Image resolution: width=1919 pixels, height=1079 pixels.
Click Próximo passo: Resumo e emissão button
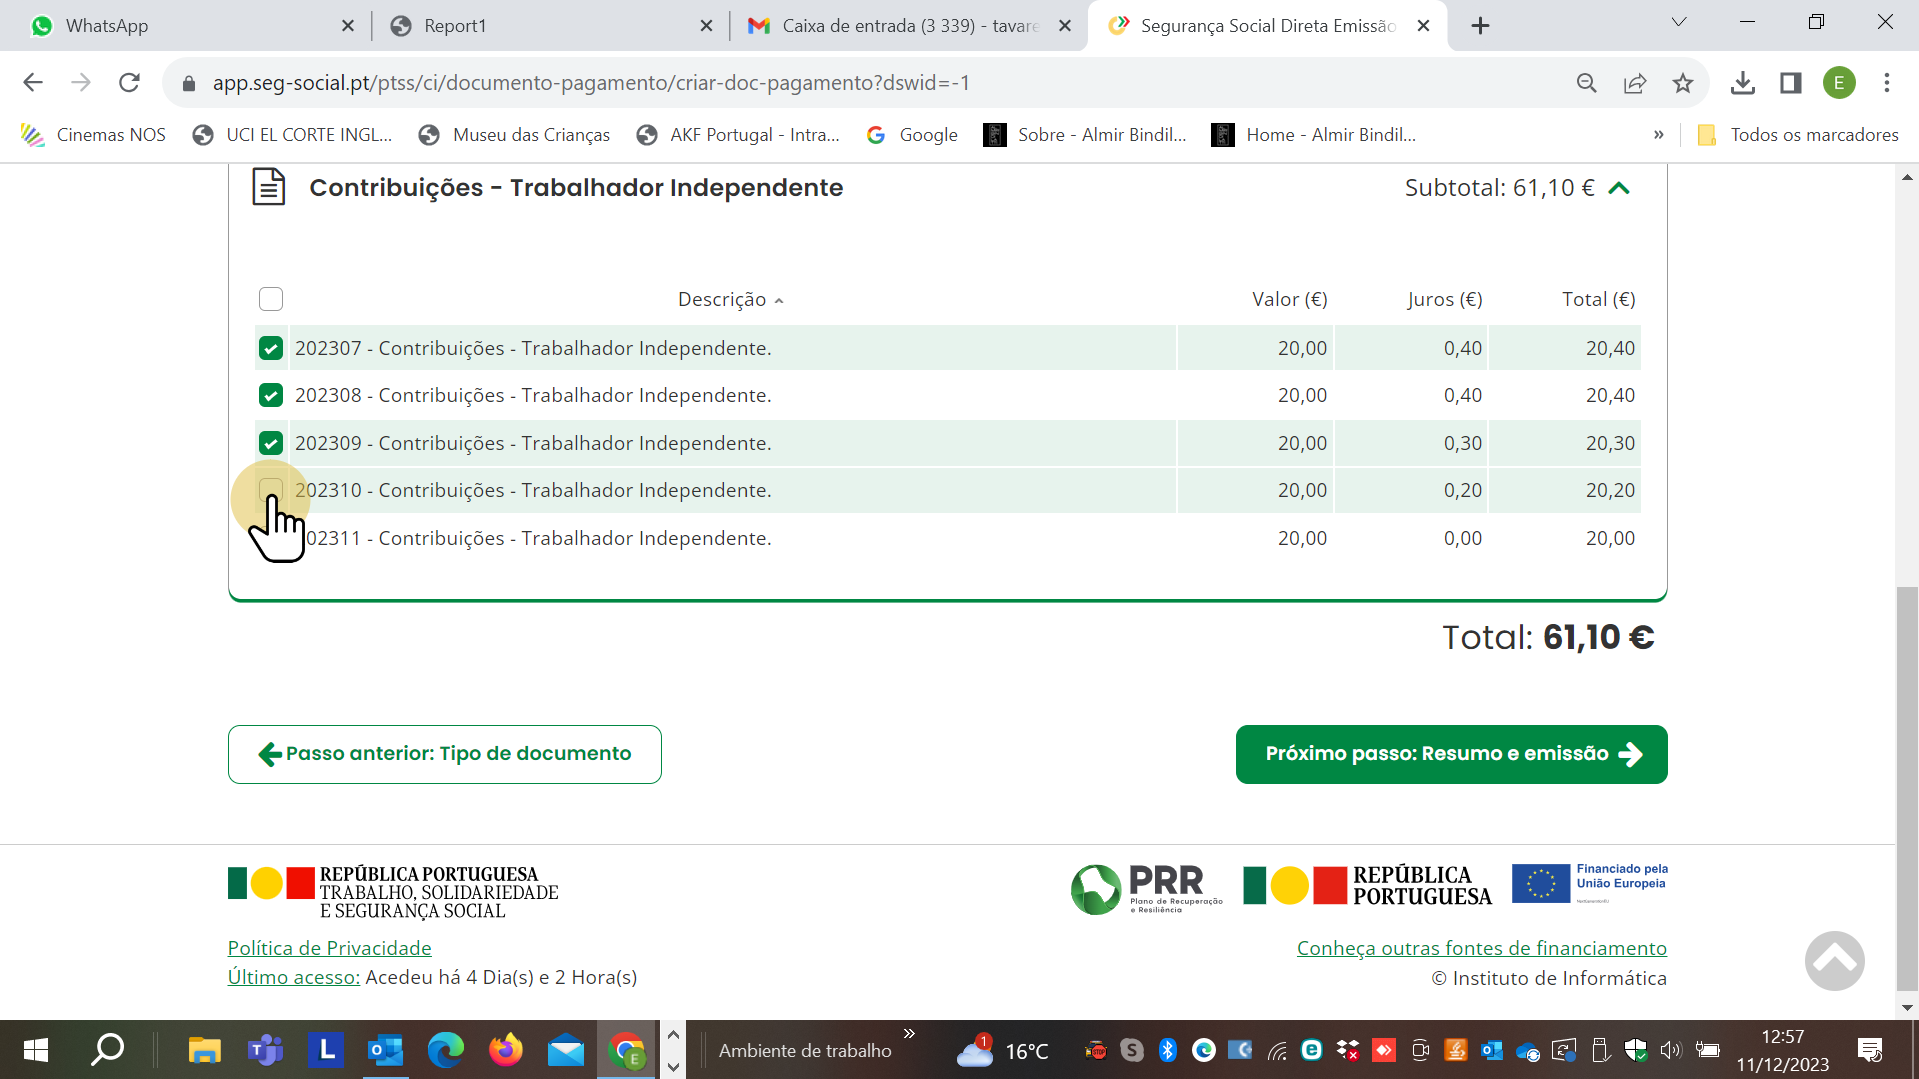[1451, 754]
